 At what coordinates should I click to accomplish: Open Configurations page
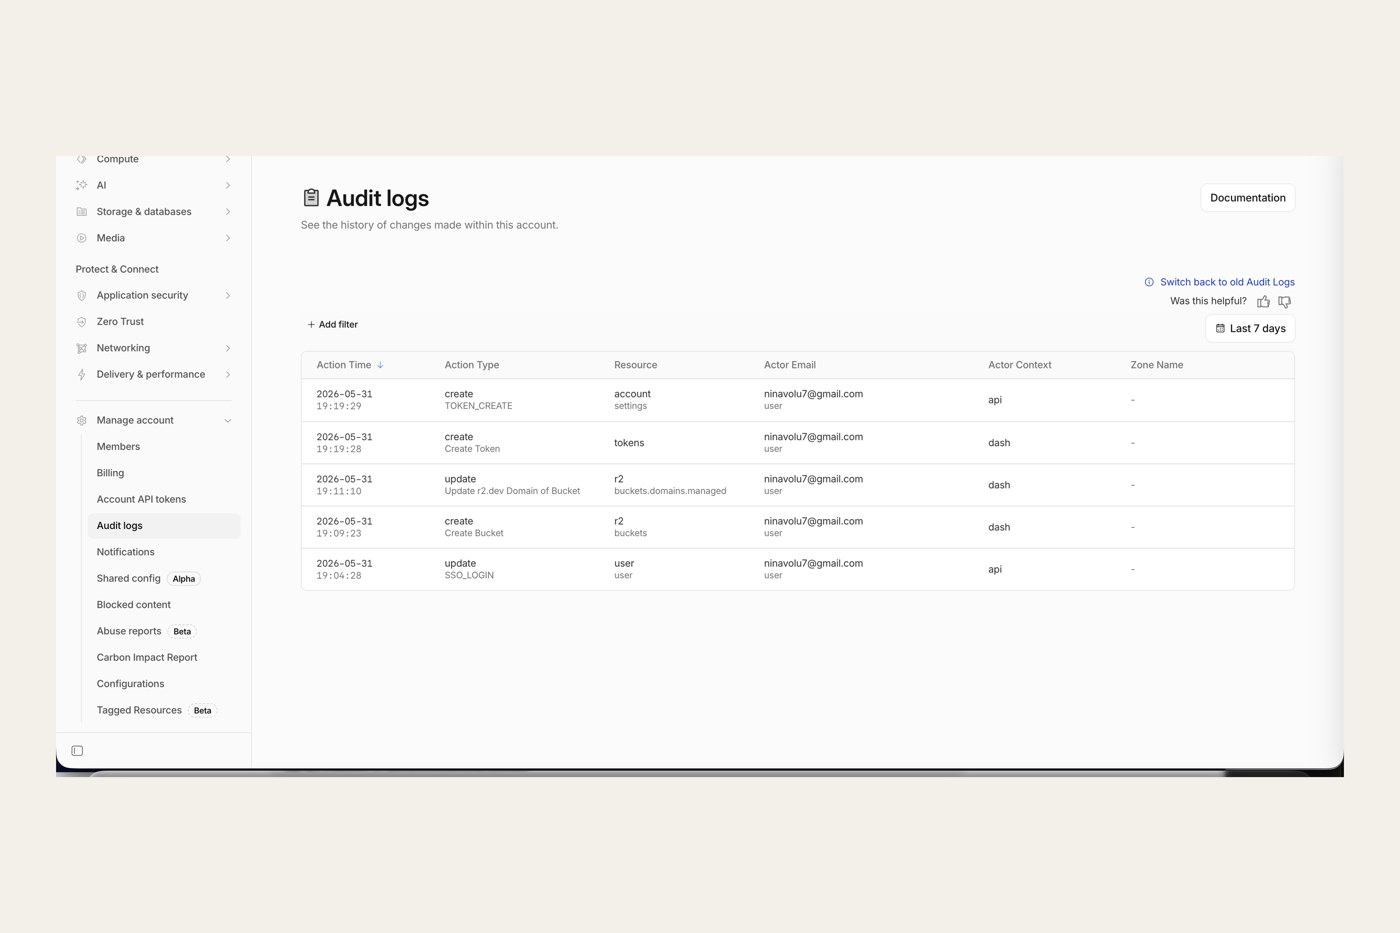point(130,684)
